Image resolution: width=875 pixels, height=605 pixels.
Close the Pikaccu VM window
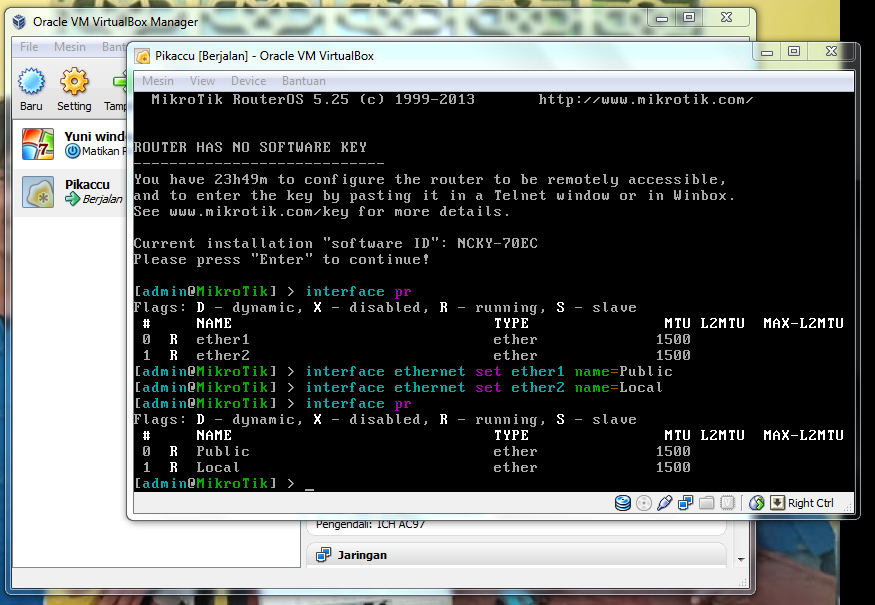coord(831,52)
